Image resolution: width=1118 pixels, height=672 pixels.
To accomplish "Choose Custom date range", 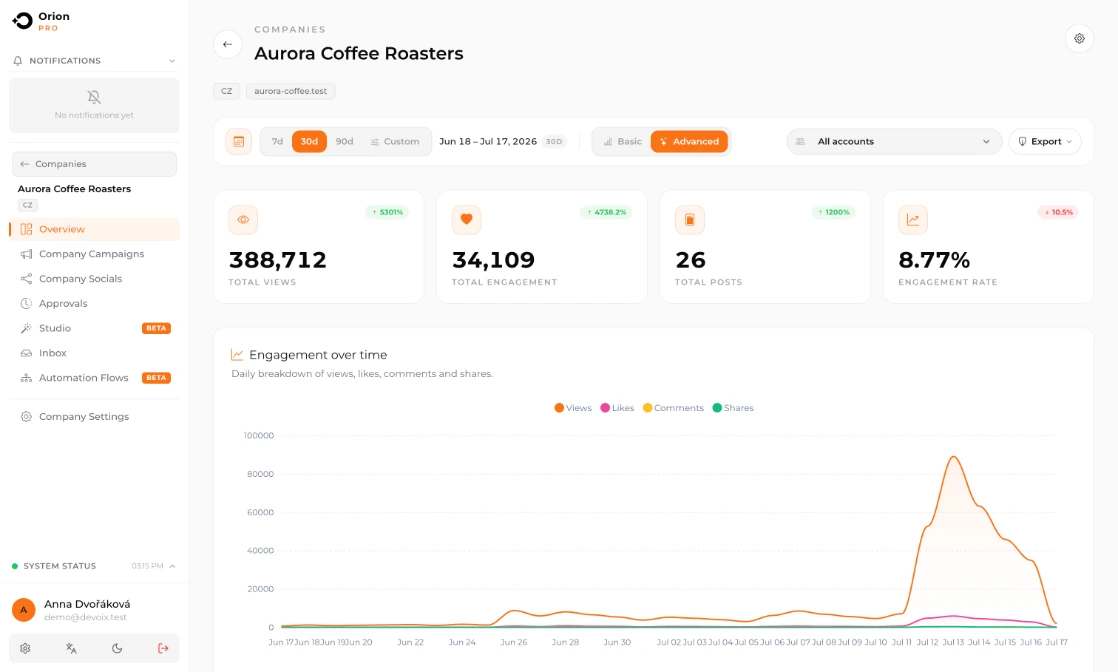I will coord(395,142).
